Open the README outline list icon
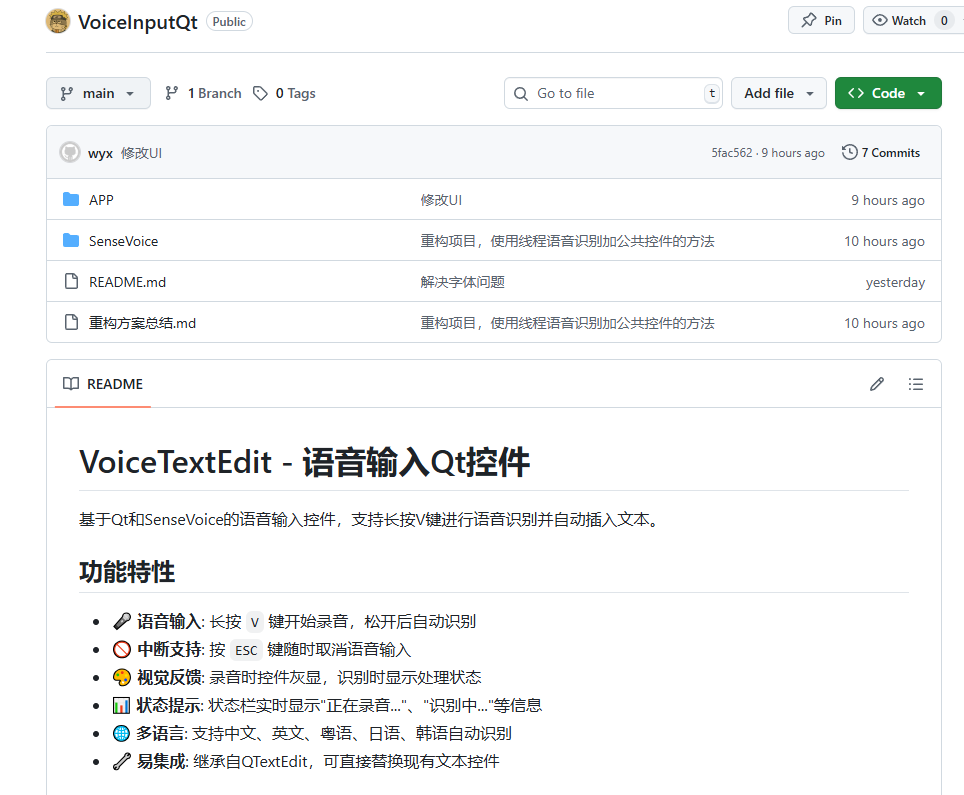964x795 pixels. (x=915, y=384)
